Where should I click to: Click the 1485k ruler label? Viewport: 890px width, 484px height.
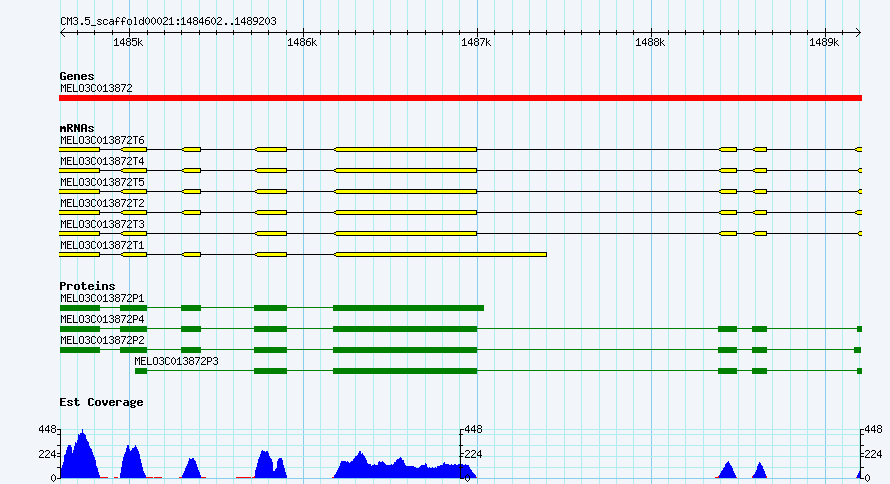128,42
